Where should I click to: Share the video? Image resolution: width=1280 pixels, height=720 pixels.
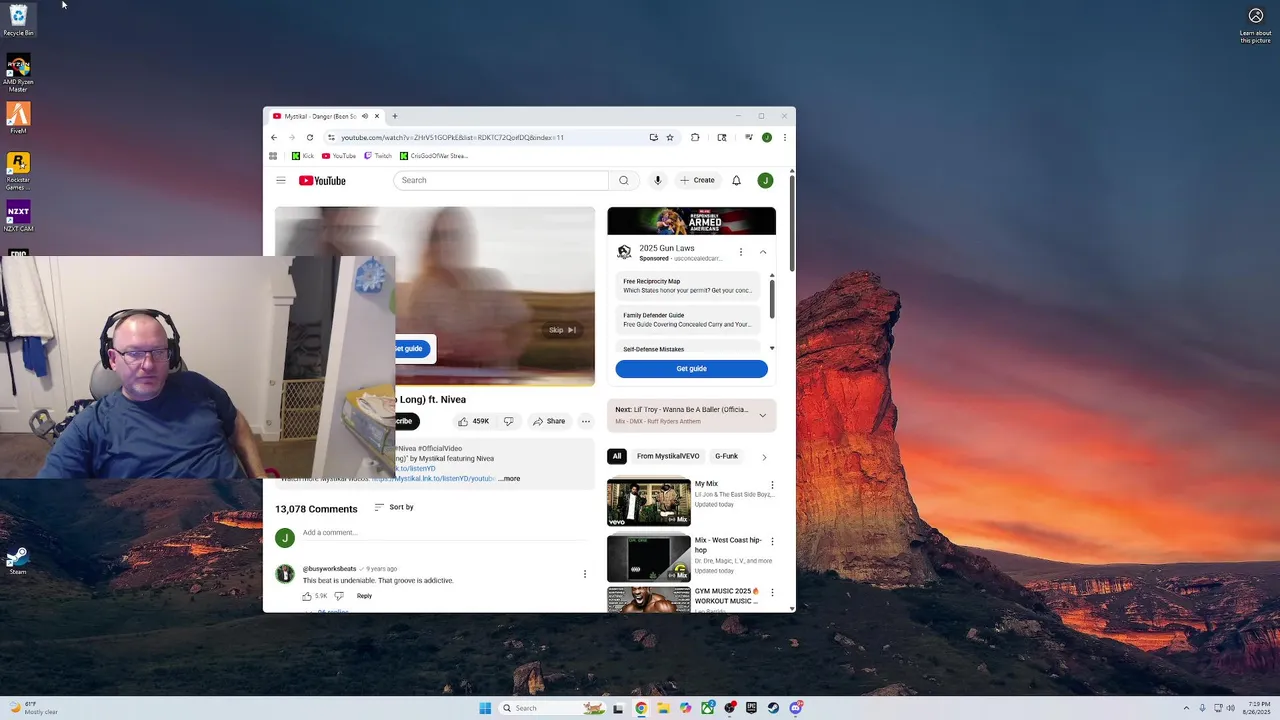click(x=549, y=421)
